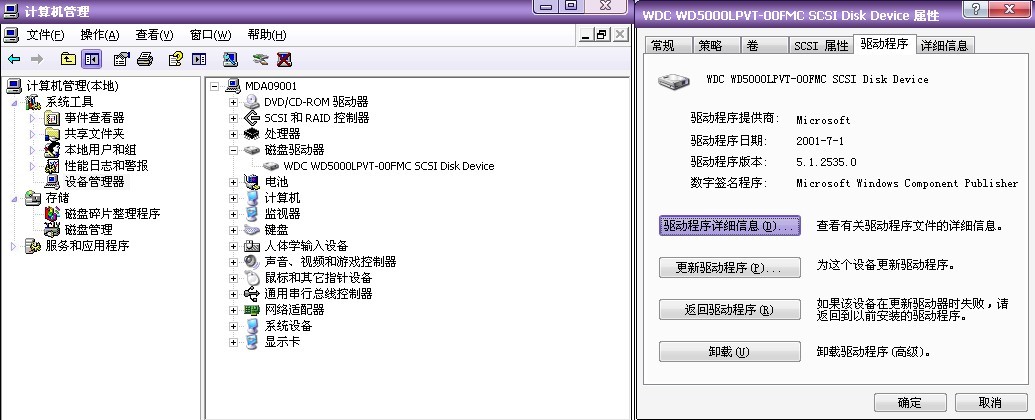The height and width of the screenshot is (420, 1035).
Task: Click the 驱动程序详细信息(D)... button
Action: 729,226
